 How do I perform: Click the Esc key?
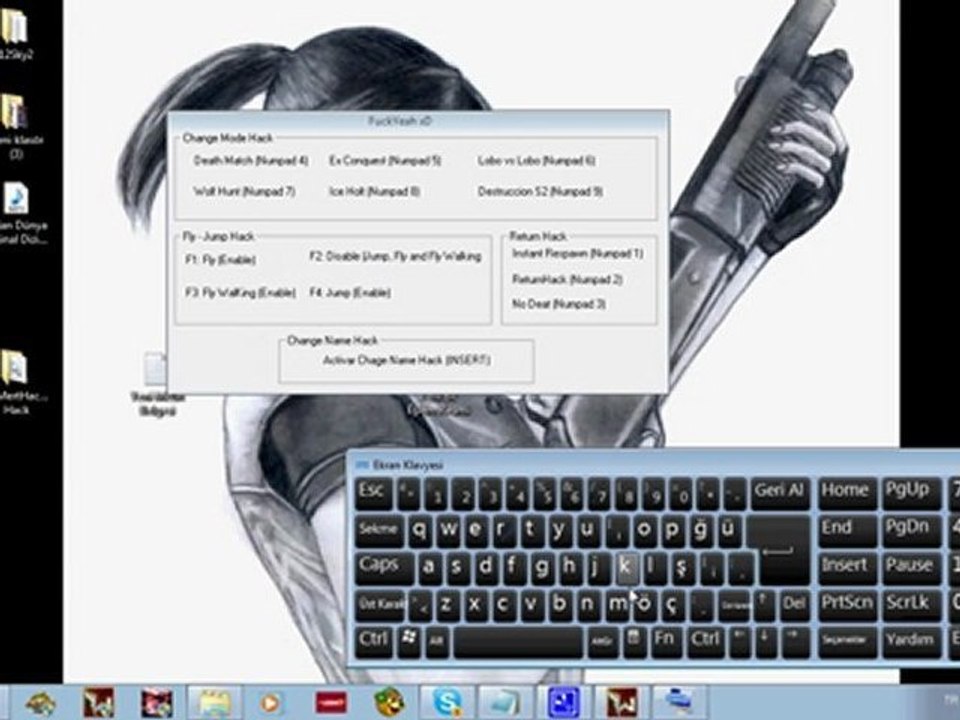[x=372, y=493]
